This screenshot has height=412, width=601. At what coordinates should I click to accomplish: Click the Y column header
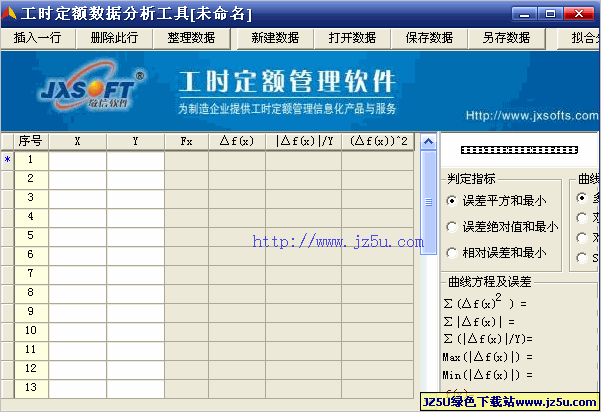click(135, 141)
